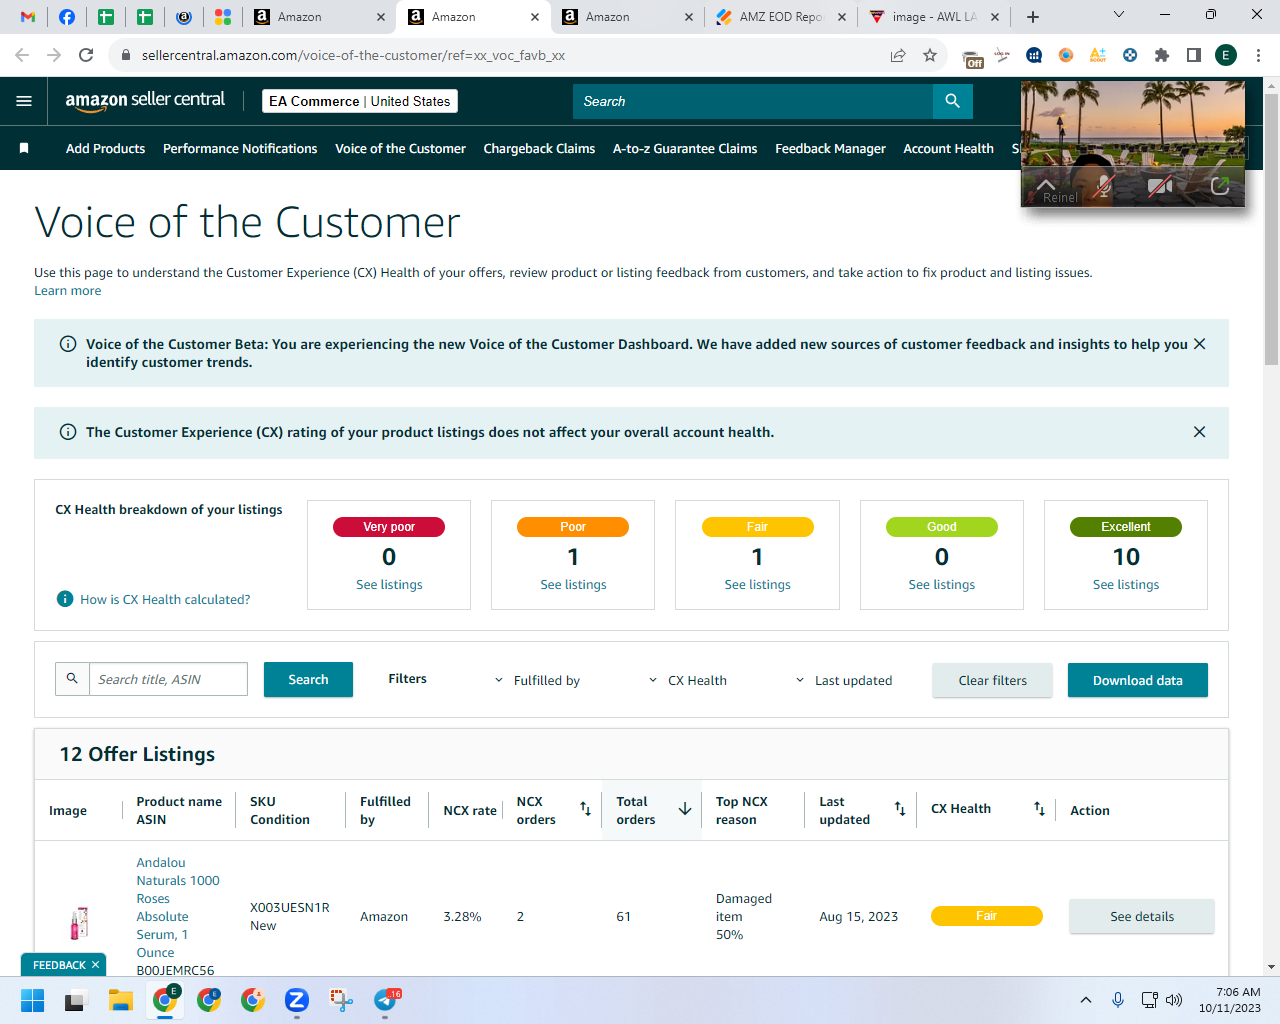
Task: Share this page from address bar
Action: 898,55
